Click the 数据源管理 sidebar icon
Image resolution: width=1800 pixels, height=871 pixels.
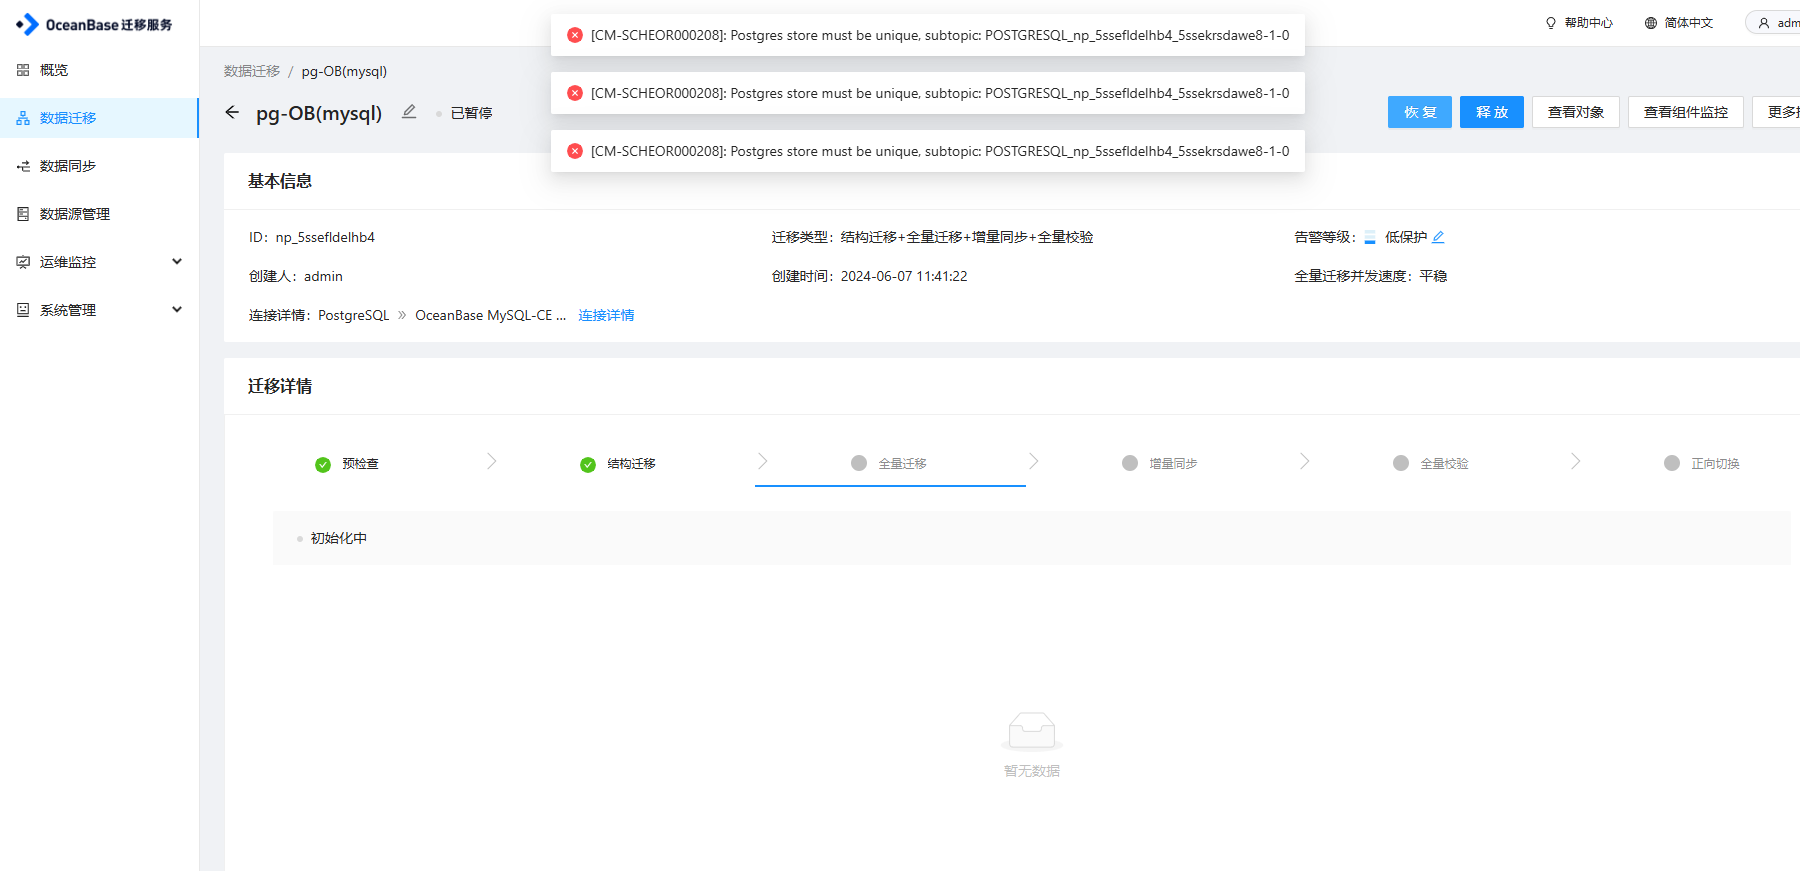coord(23,214)
